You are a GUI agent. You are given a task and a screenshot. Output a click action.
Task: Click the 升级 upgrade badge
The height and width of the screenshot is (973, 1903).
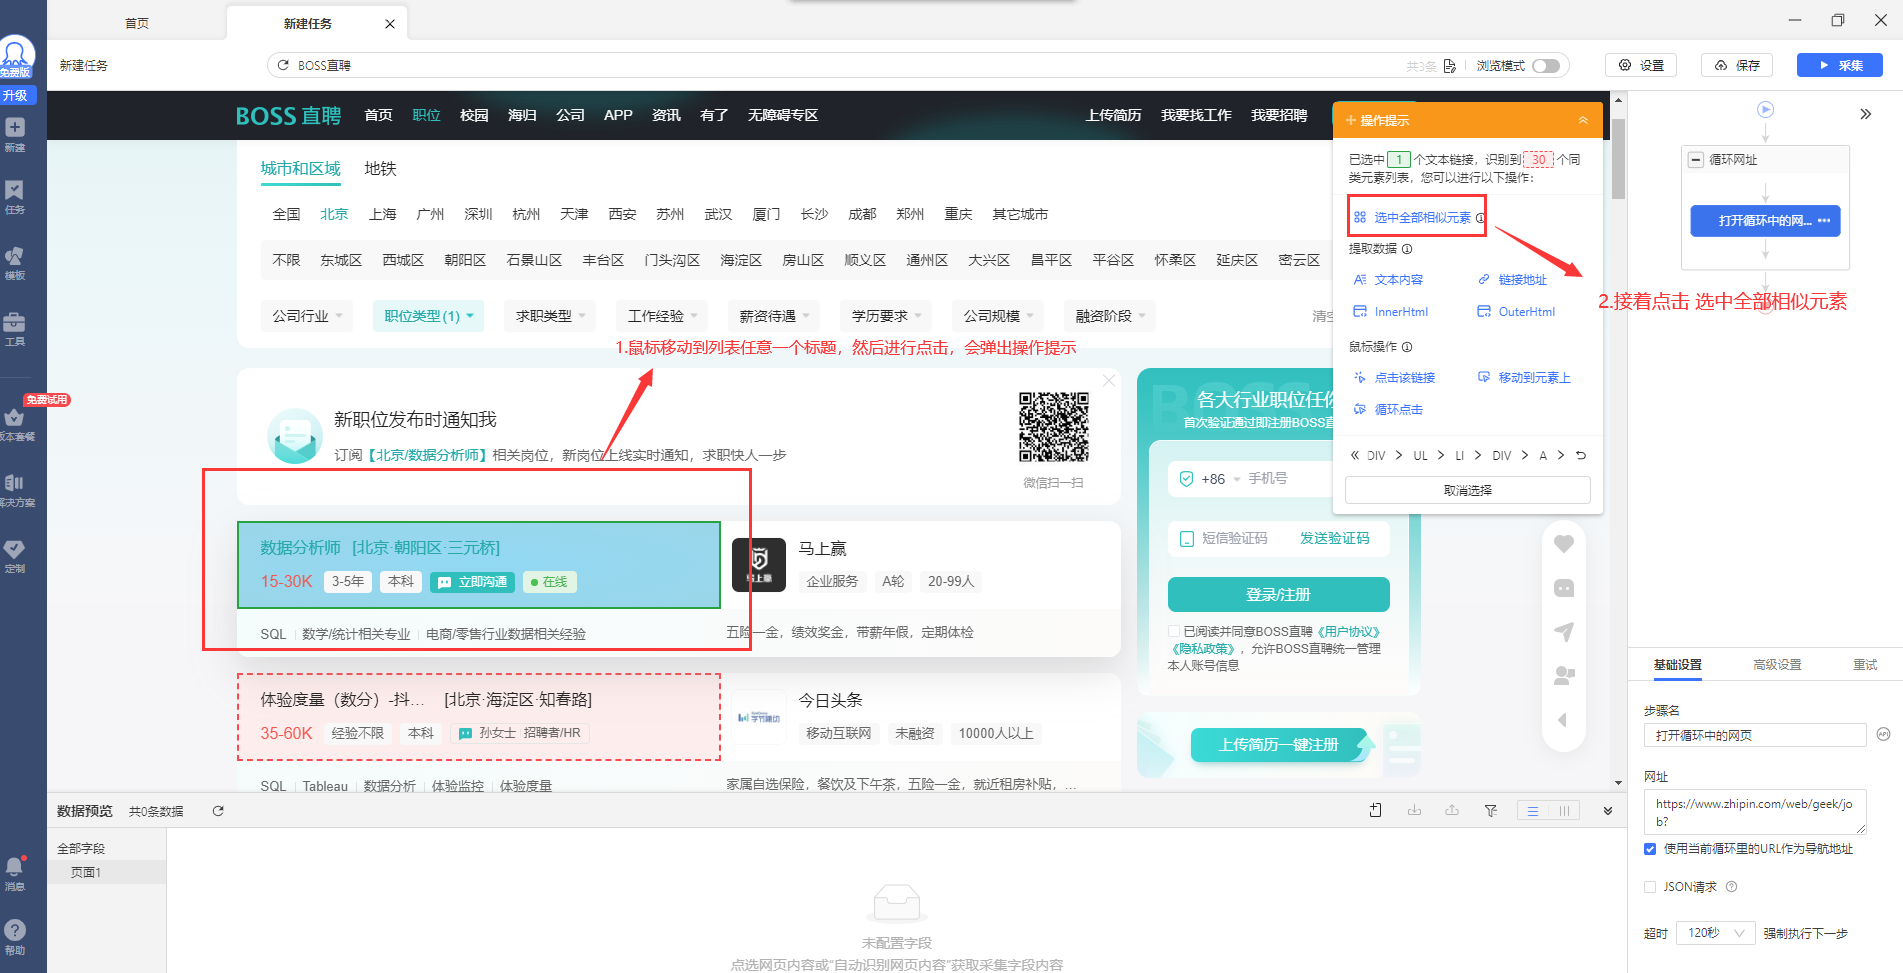point(15,95)
